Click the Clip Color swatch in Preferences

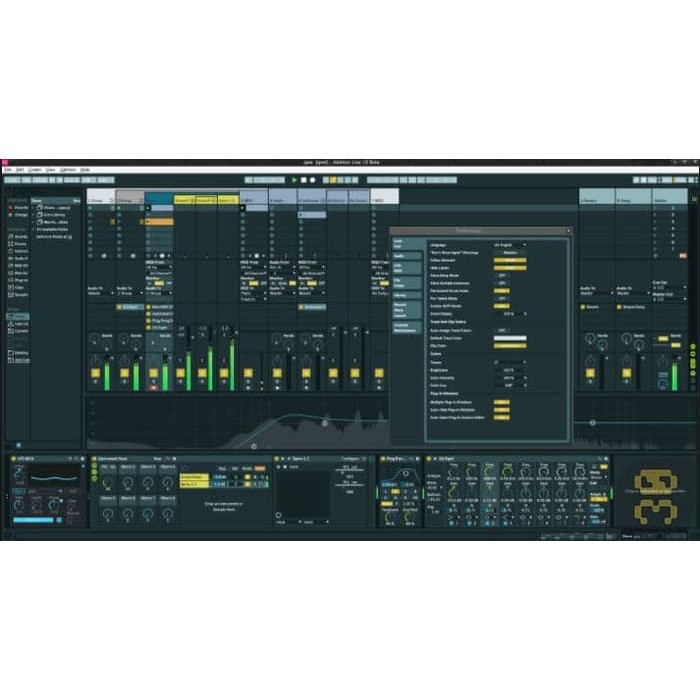[510, 346]
